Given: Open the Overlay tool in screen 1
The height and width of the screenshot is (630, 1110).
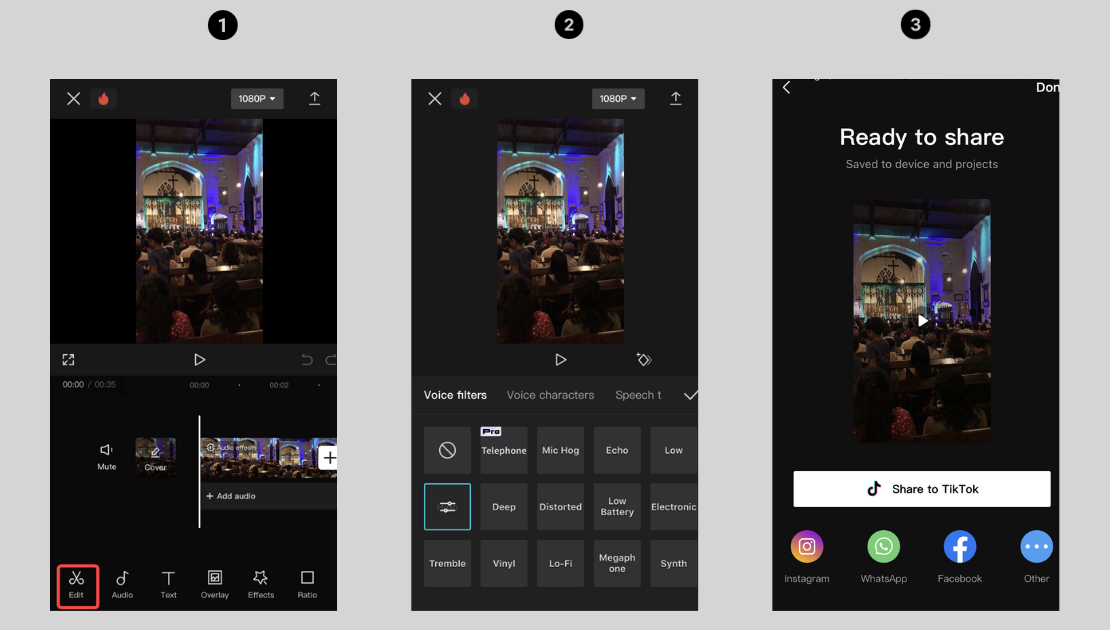Looking at the screenshot, I should 214,585.
